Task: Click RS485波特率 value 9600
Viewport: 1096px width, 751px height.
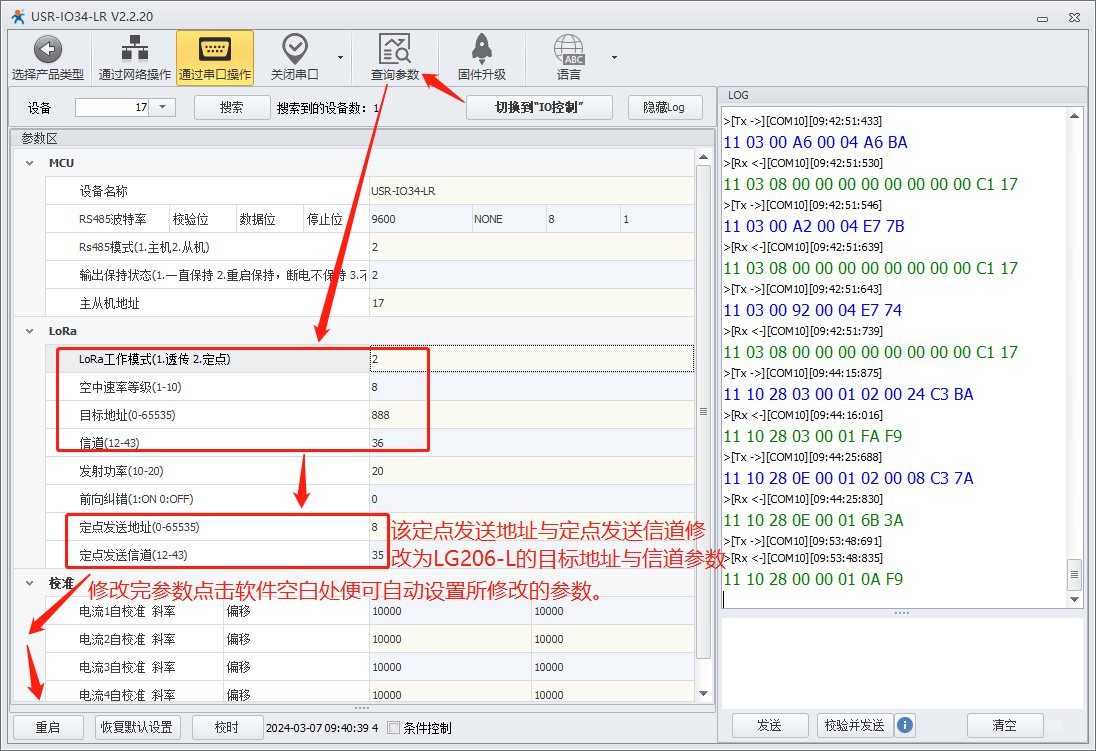Action: click(x=420, y=219)
